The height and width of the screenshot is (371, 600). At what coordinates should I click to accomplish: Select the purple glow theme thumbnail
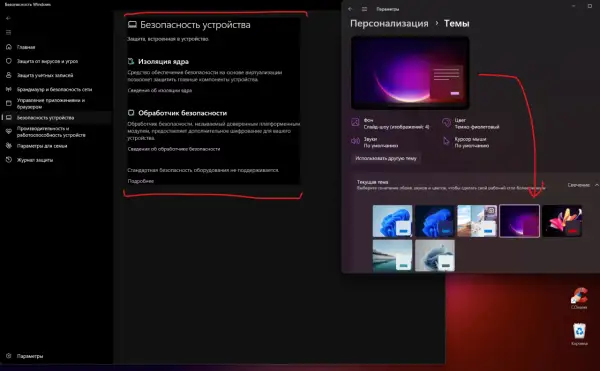tap(519, 221)
